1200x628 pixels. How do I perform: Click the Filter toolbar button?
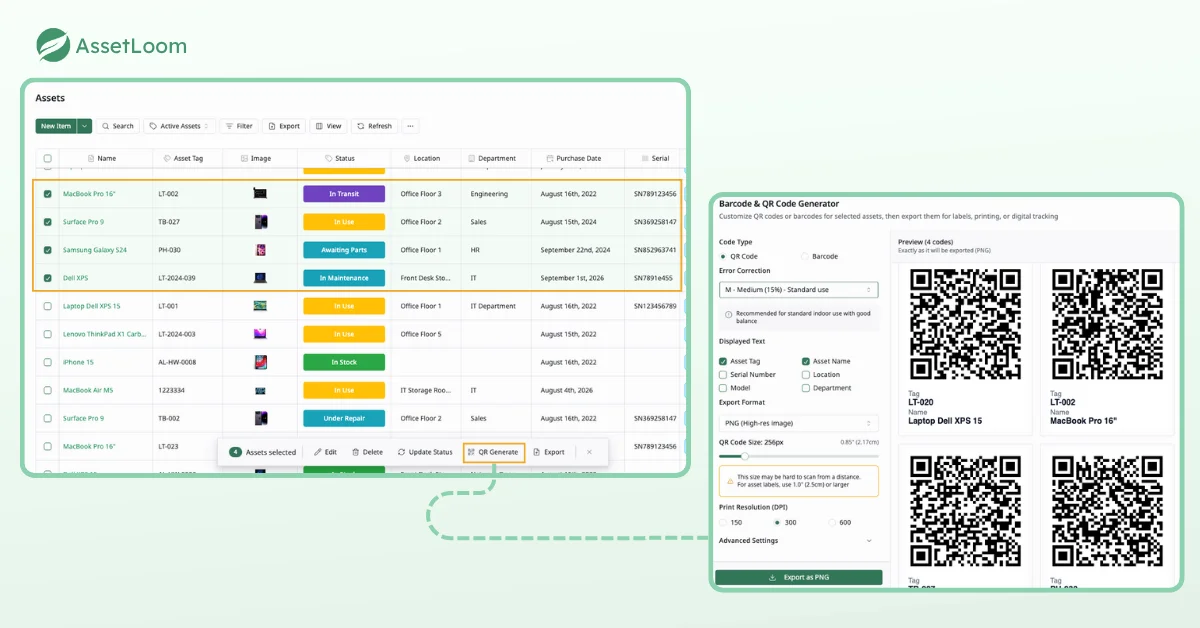point(238,126)
